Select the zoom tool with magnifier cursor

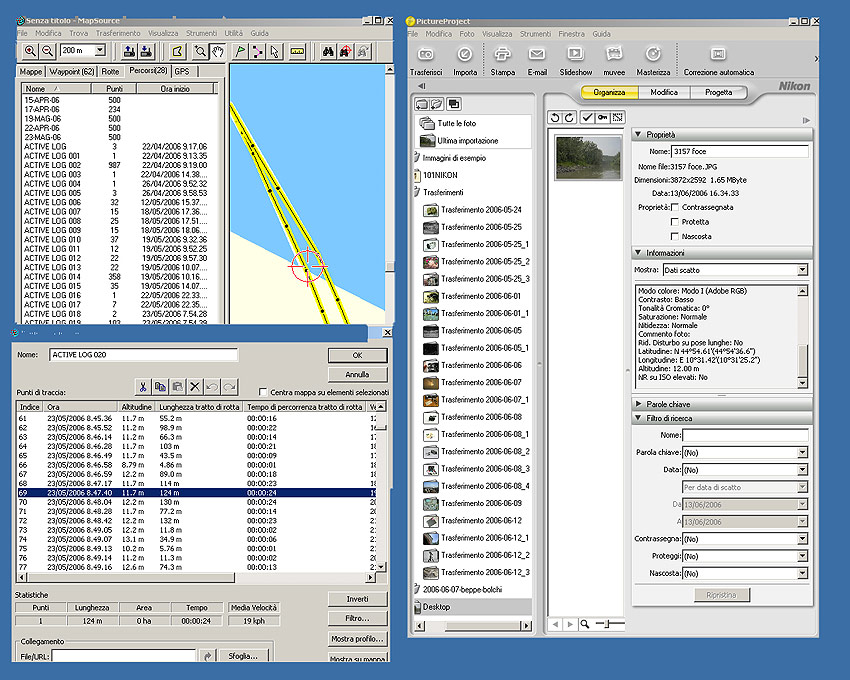point(201,52)
